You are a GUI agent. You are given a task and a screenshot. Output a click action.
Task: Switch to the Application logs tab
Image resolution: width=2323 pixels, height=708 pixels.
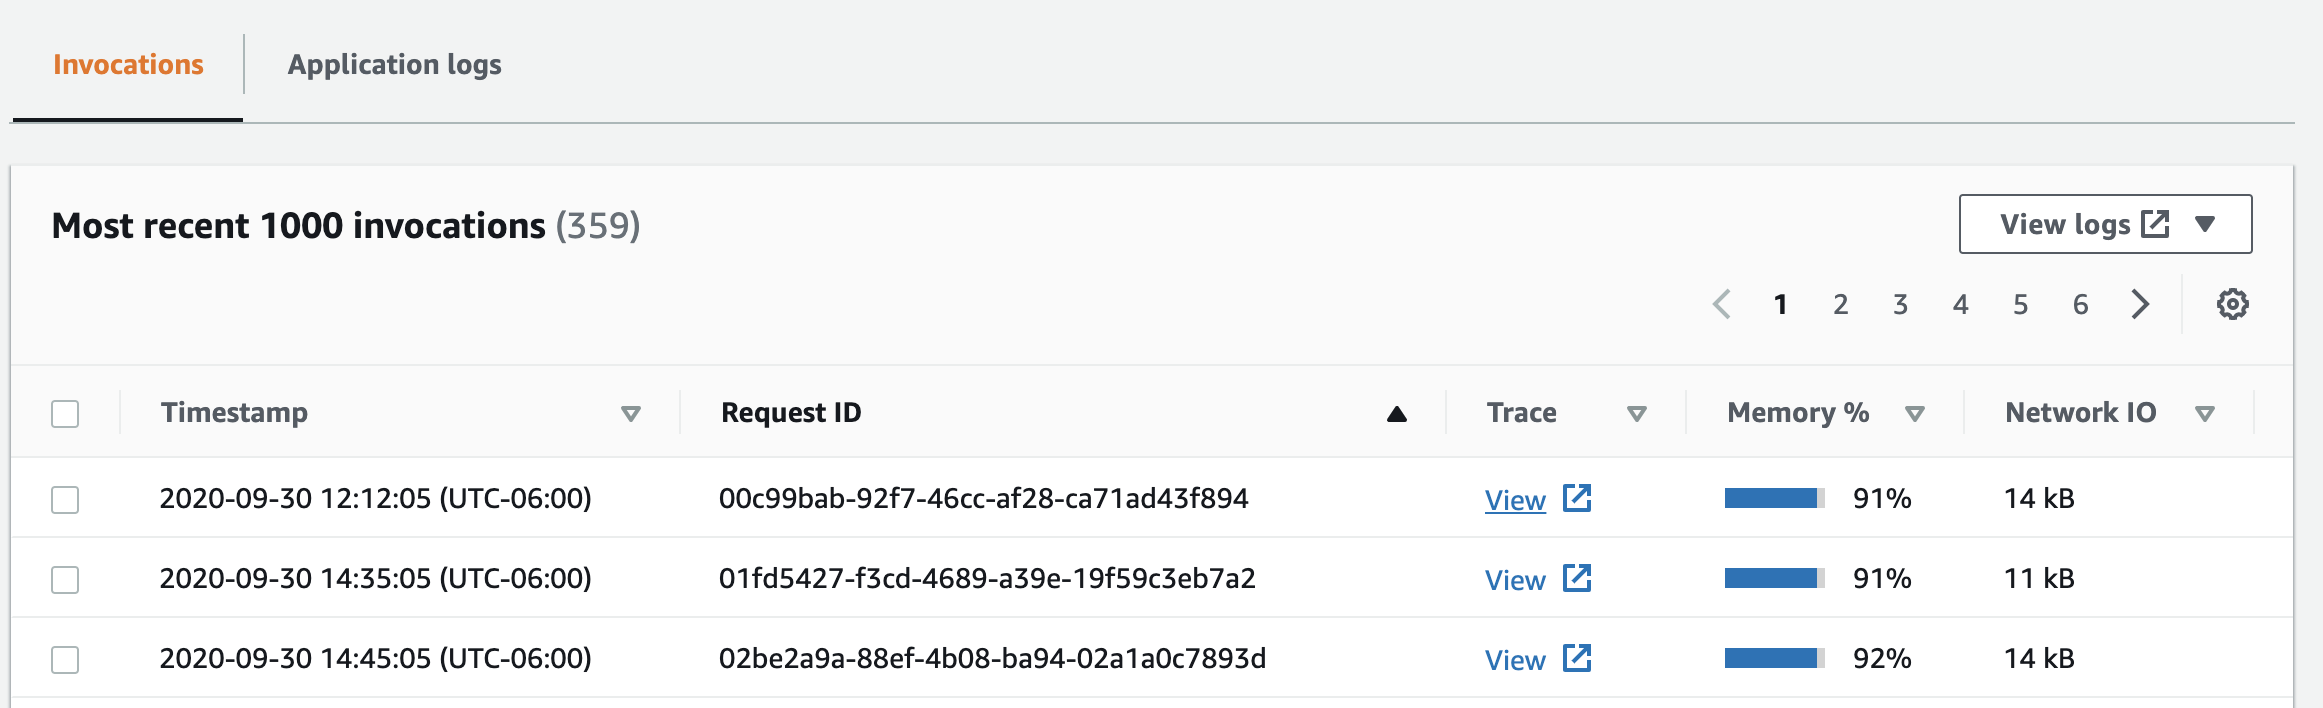click(x=394, y=65)
